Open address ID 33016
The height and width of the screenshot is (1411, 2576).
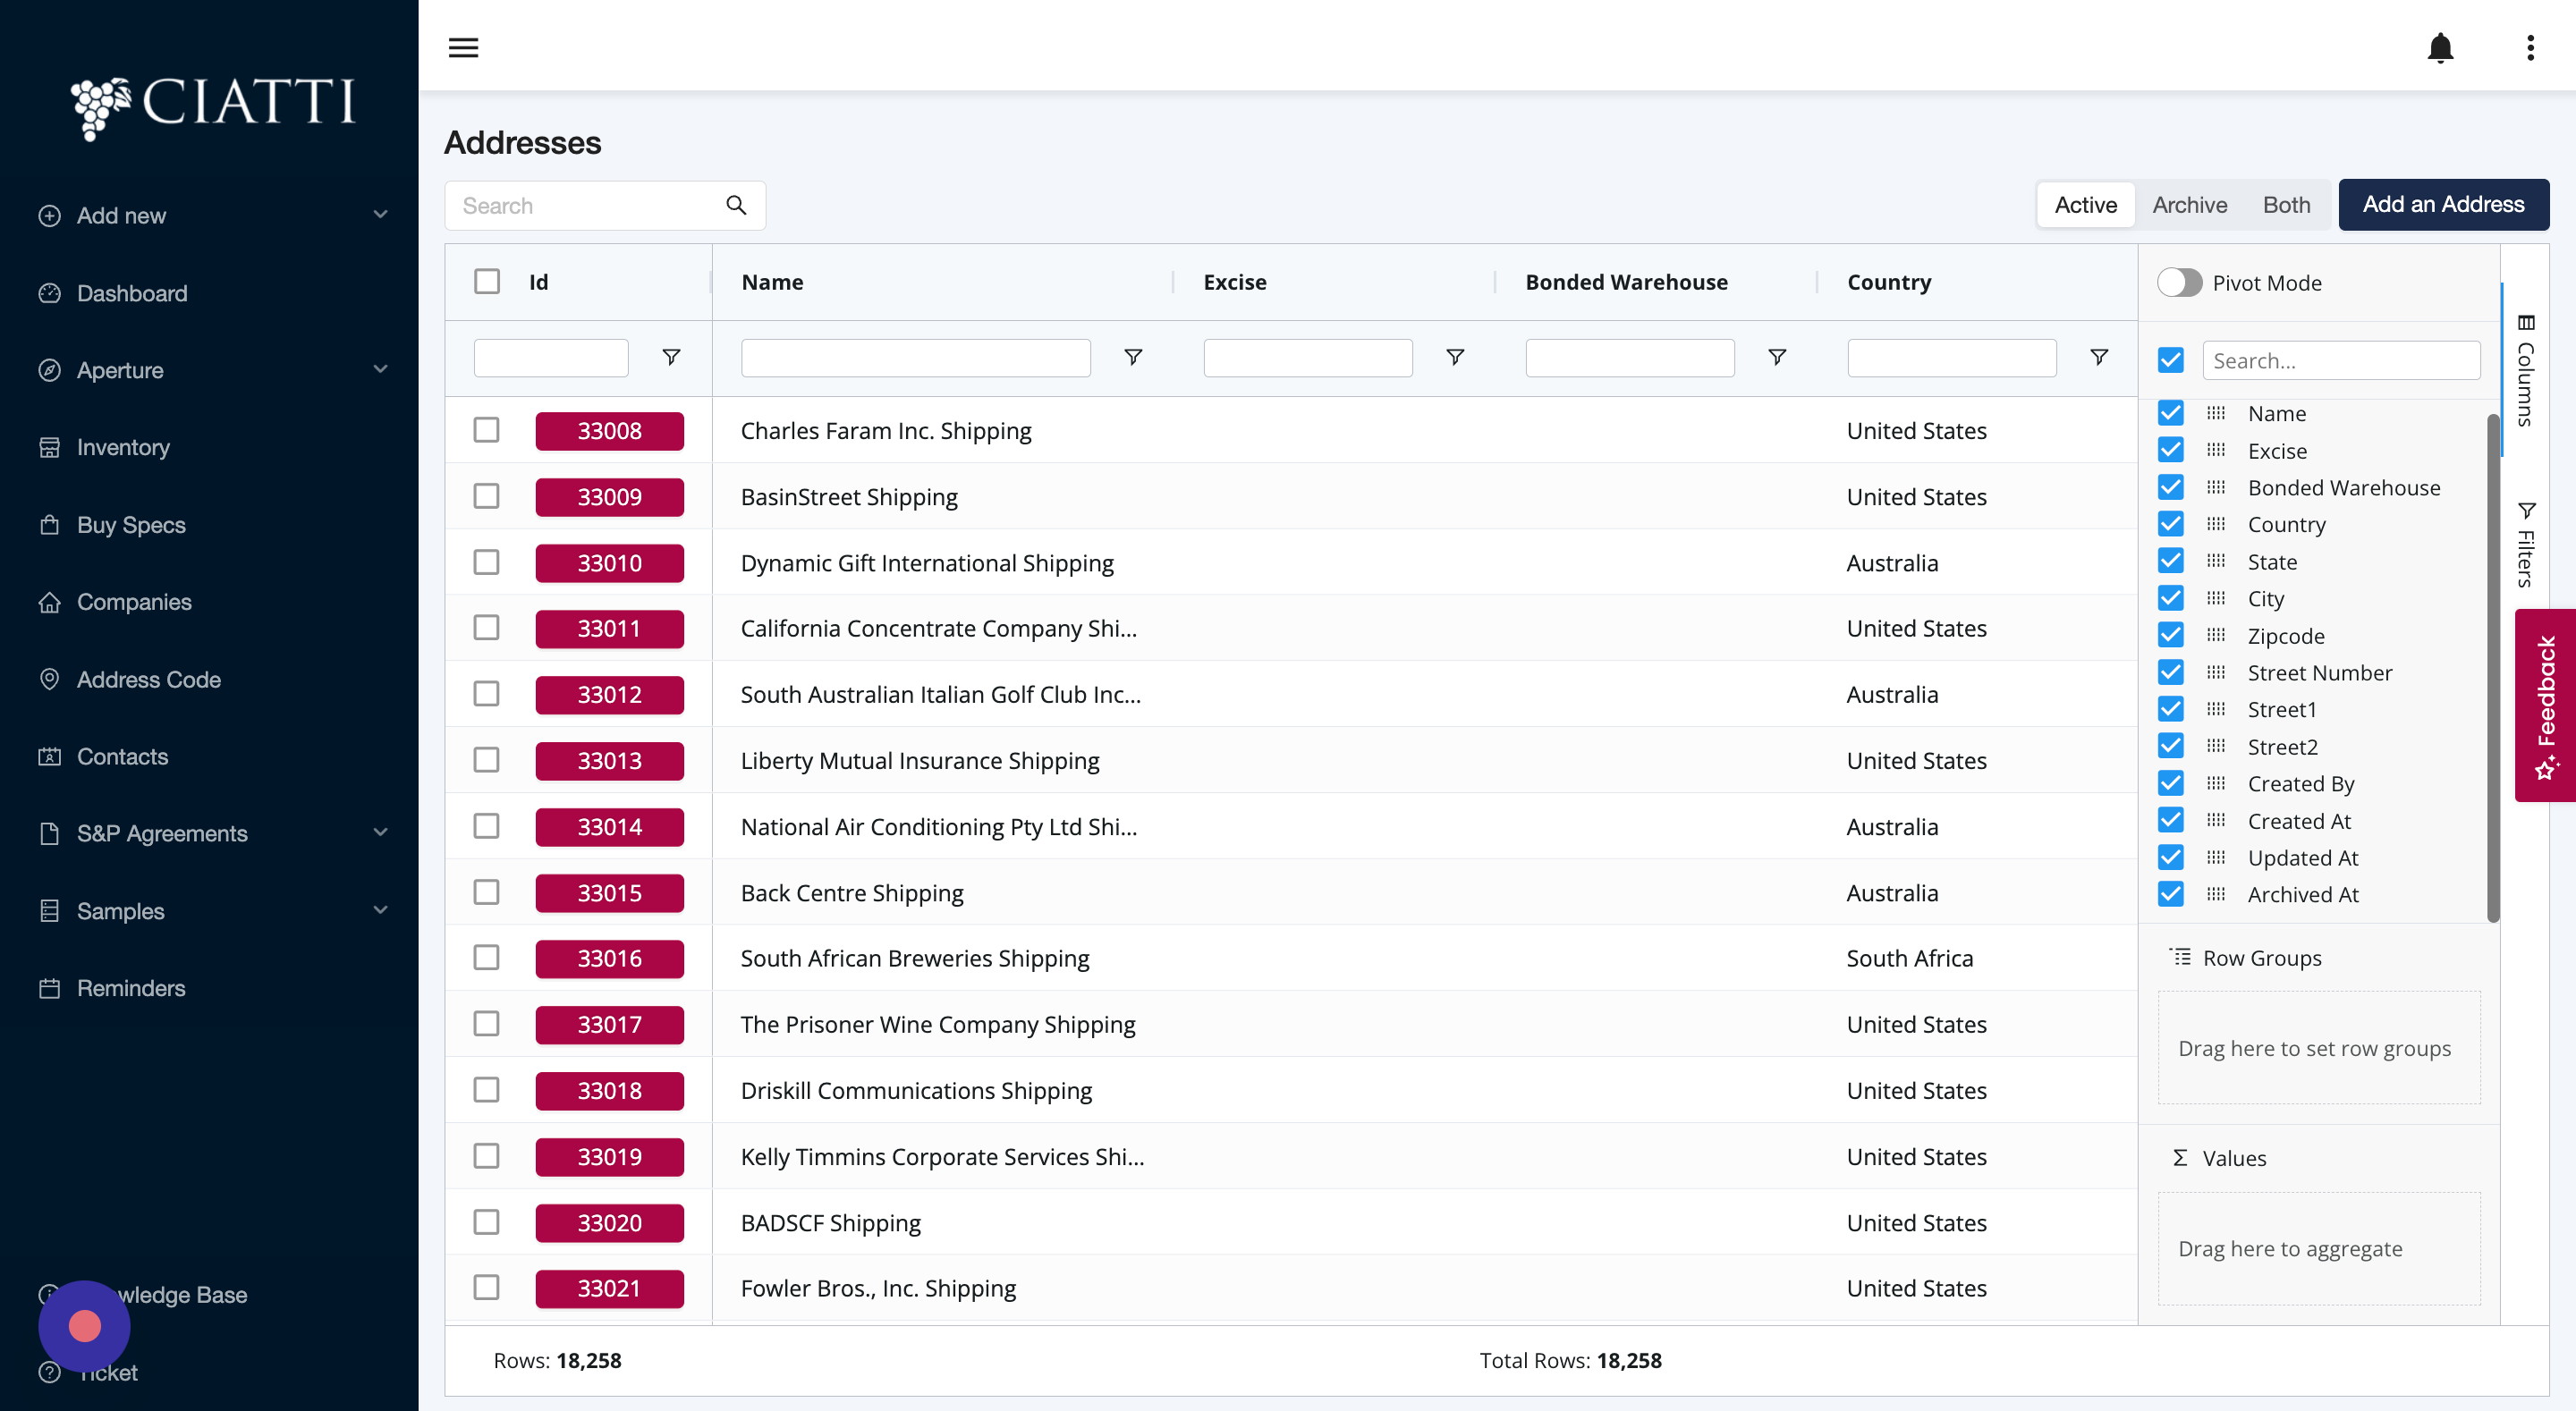tap(609, 958)
